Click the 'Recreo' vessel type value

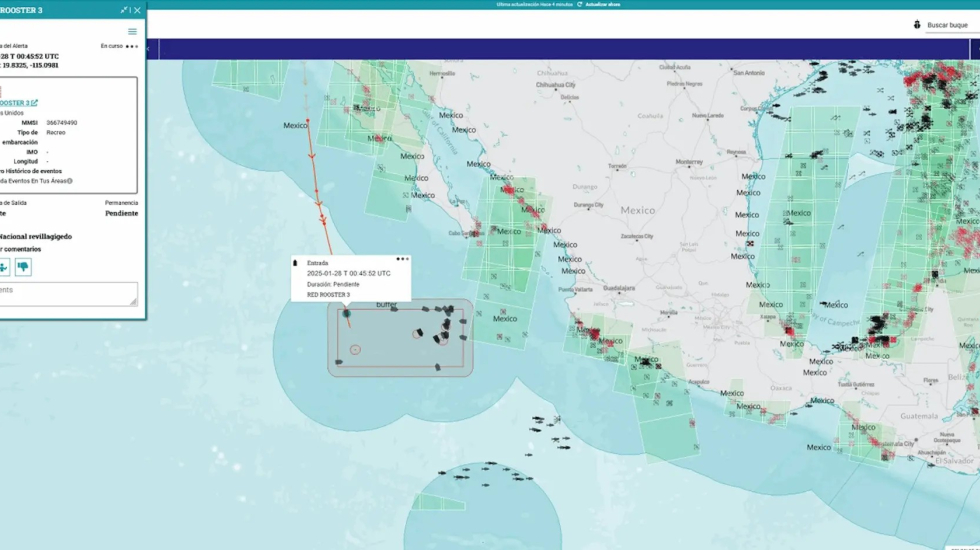[x=56, y=132]
